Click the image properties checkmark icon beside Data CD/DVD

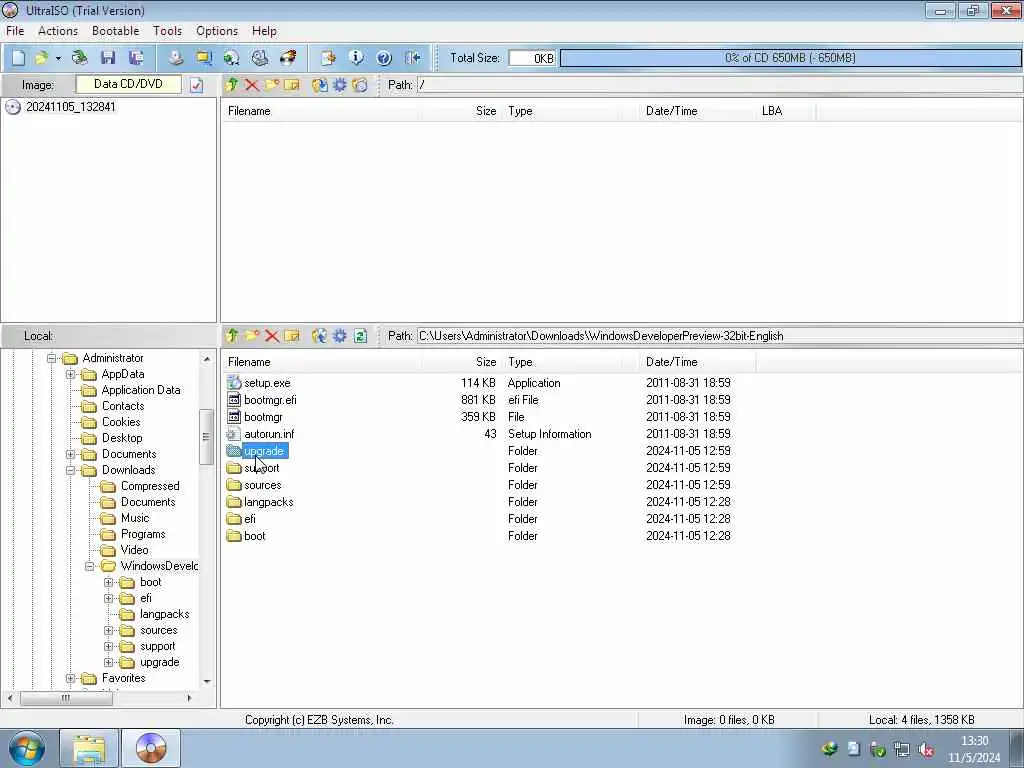[197, 85]
